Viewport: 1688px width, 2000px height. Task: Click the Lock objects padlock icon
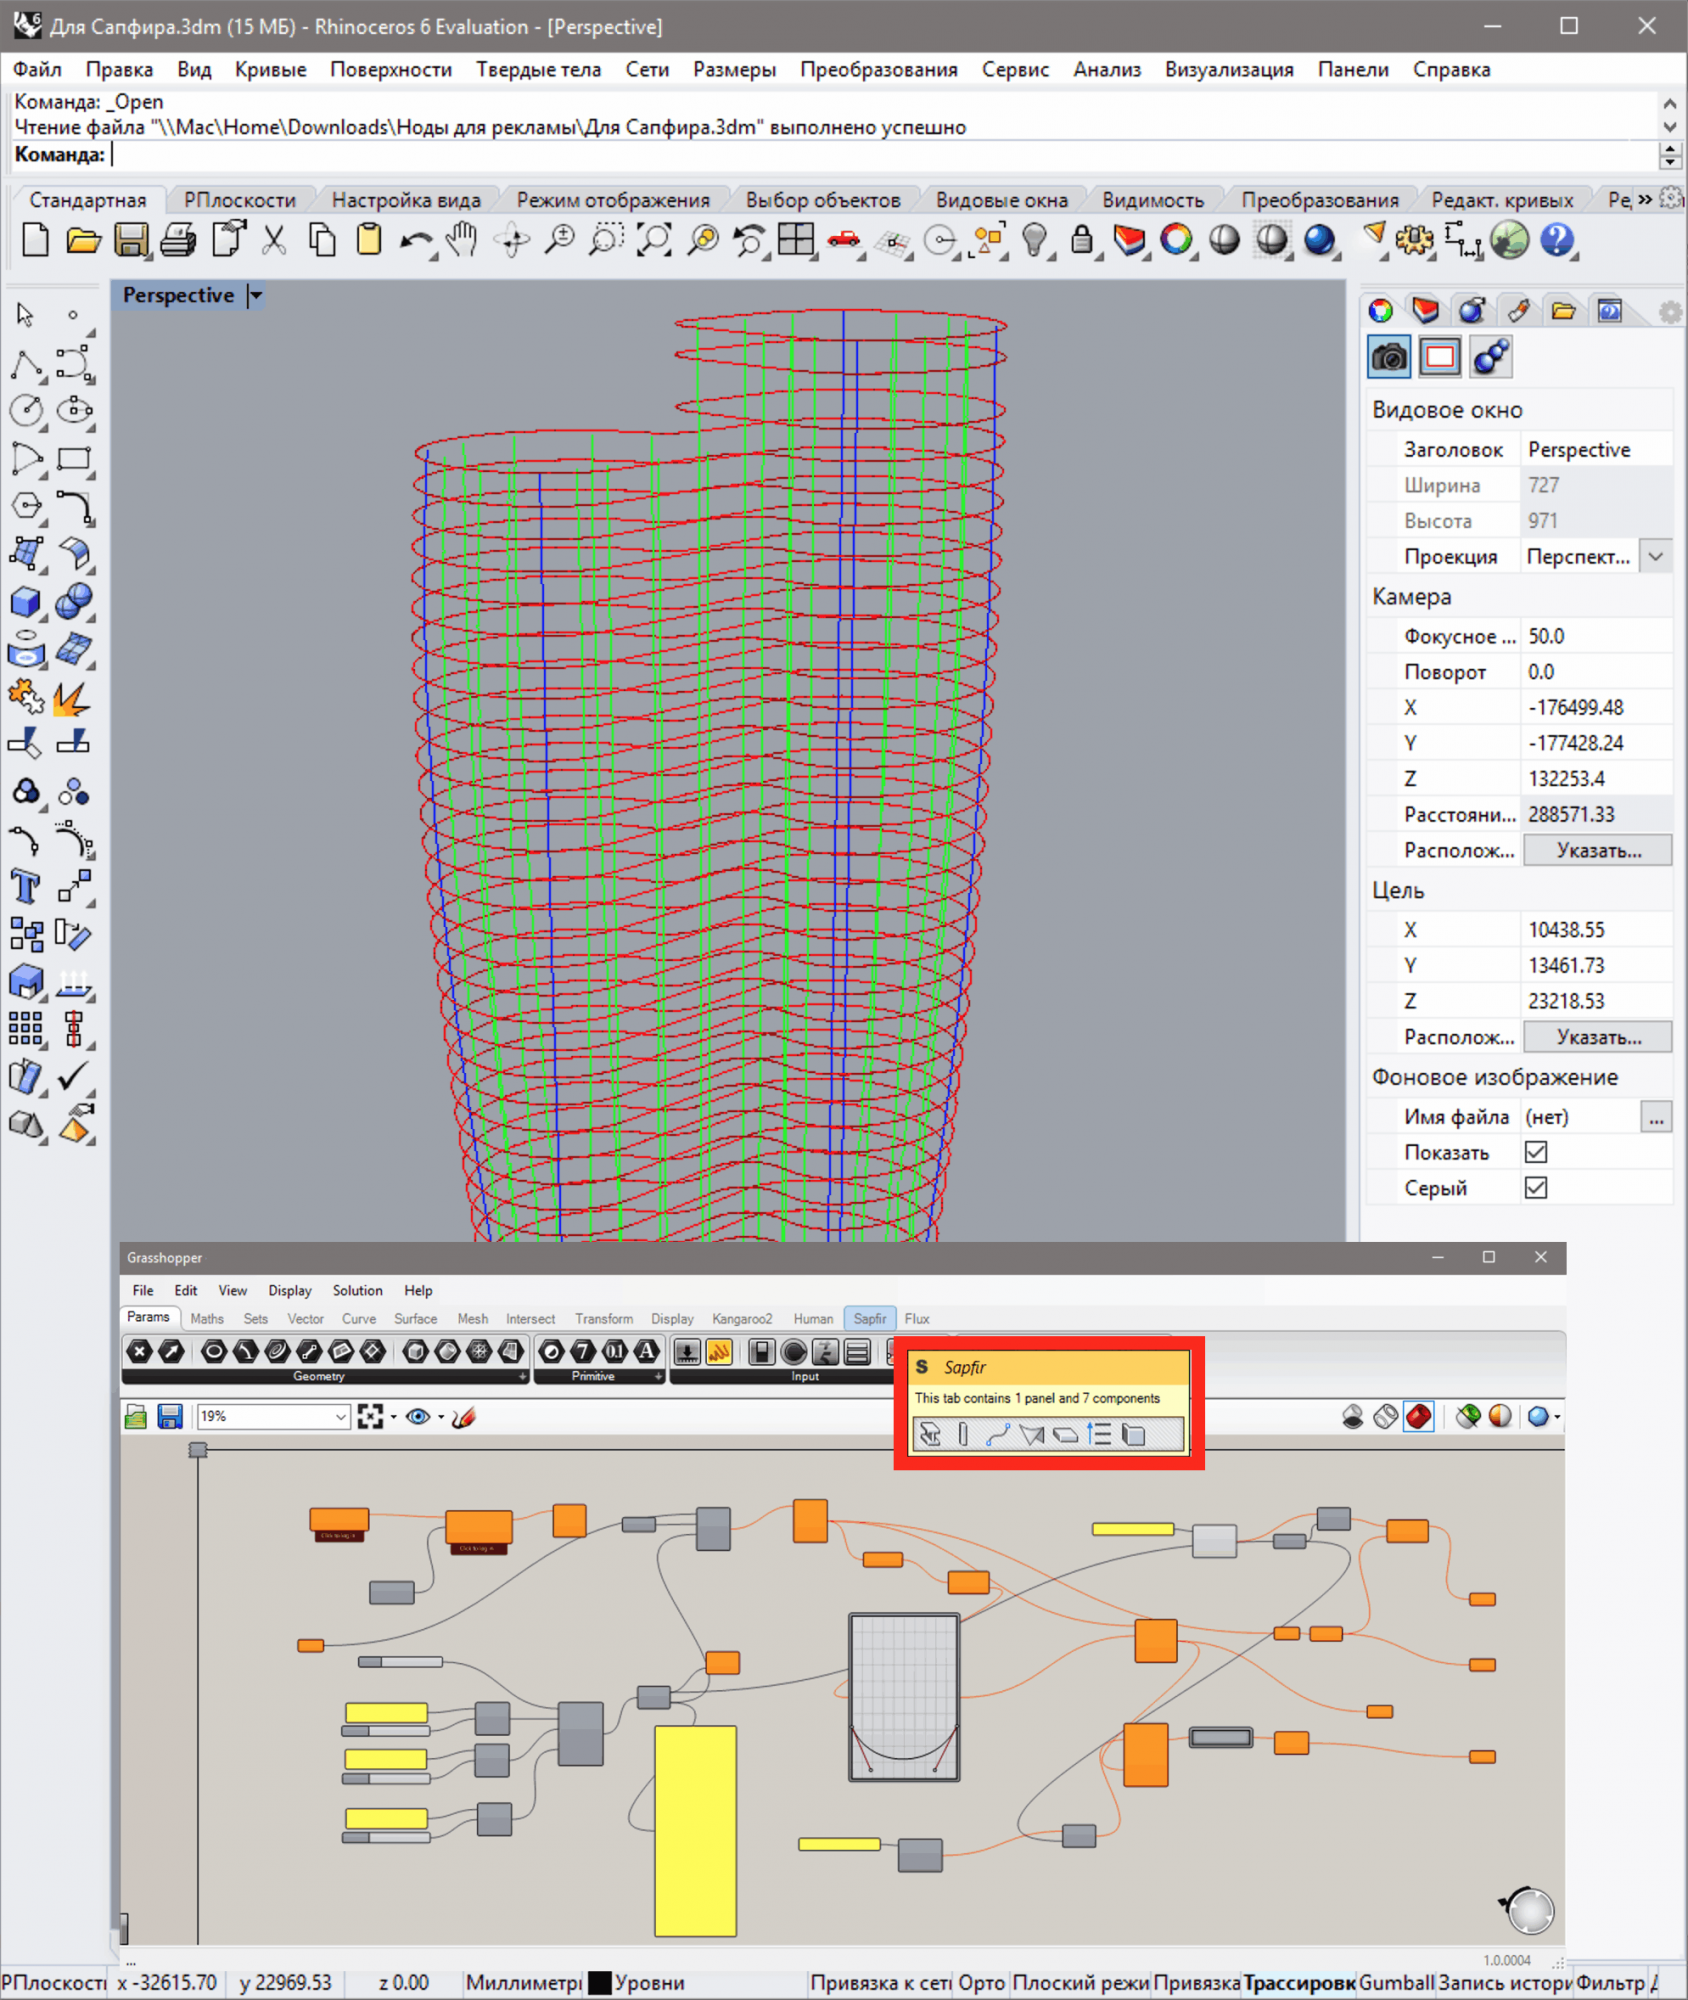(1081, 241)
